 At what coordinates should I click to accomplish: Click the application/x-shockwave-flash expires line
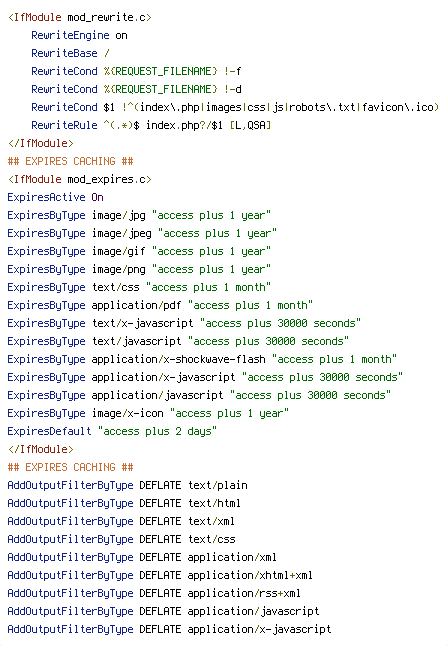tap(202, 359)
